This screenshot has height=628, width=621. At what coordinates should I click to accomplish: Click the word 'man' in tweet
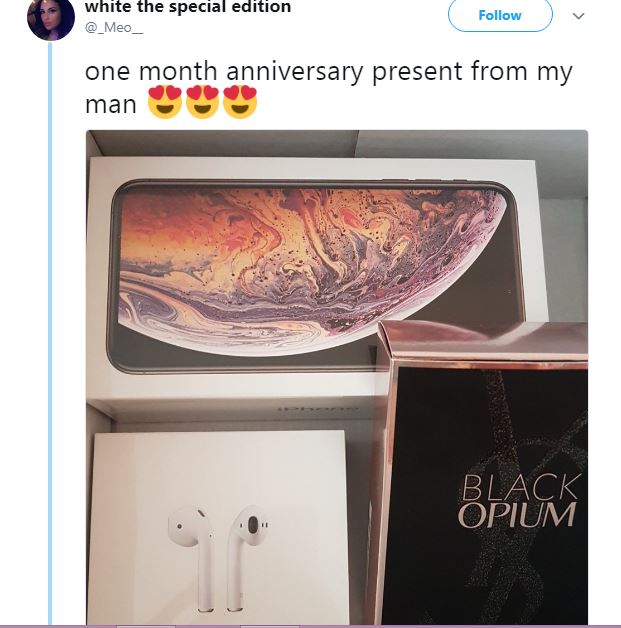click(111, 105)
